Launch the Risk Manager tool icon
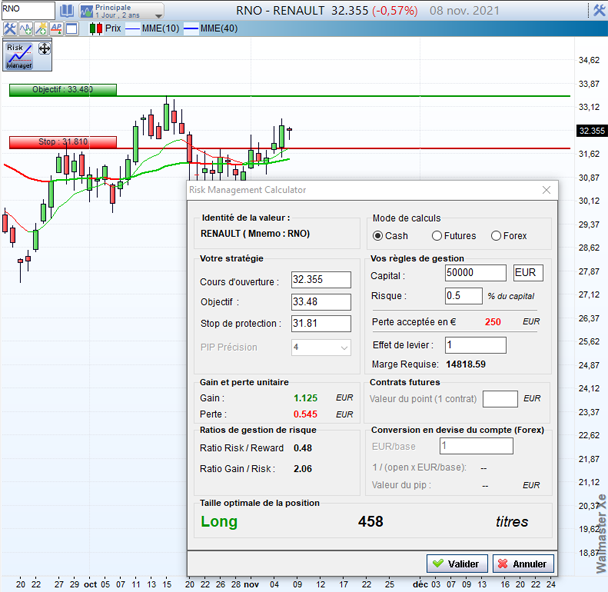This screenshot has width=608, height=592. (19, 56)
